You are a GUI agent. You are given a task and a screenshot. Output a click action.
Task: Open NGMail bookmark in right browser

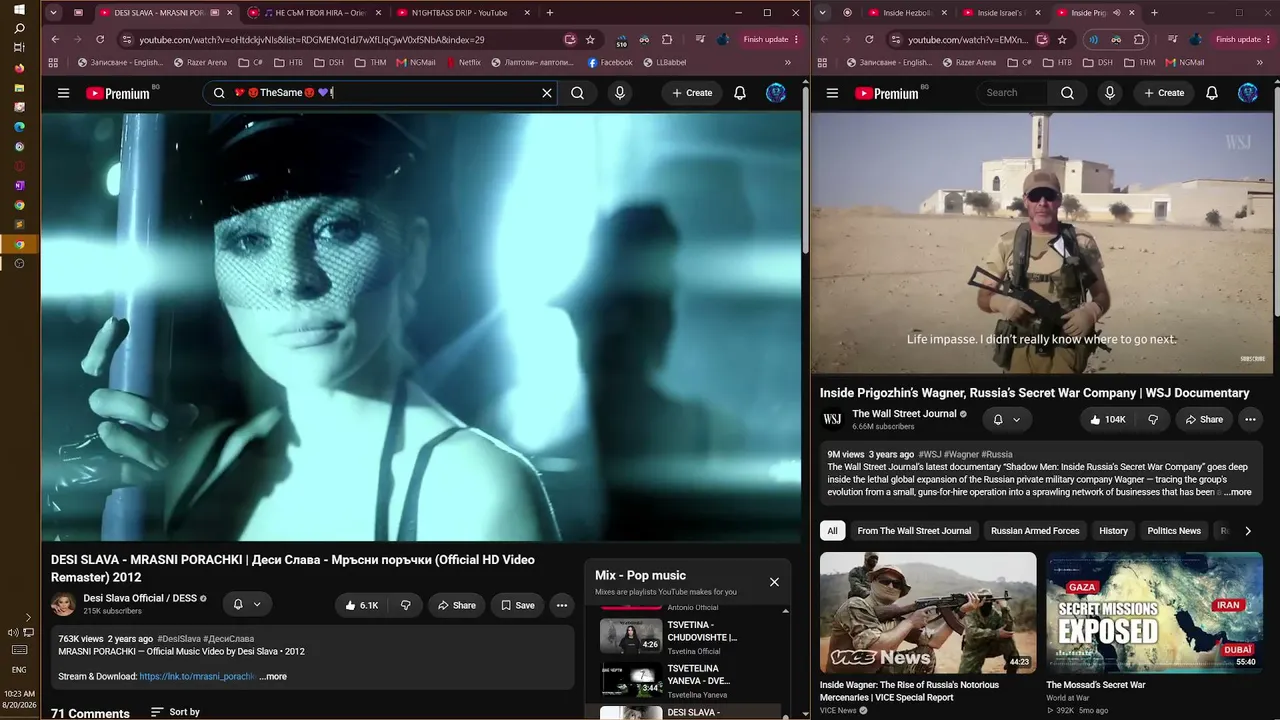[x=1185, y=62]
